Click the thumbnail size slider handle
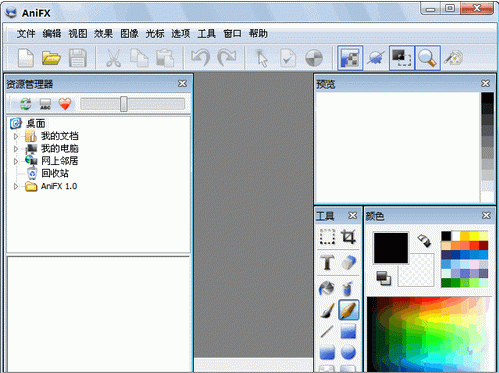The width and height of the screenshot is (499, 373). (x=124, y=104)
